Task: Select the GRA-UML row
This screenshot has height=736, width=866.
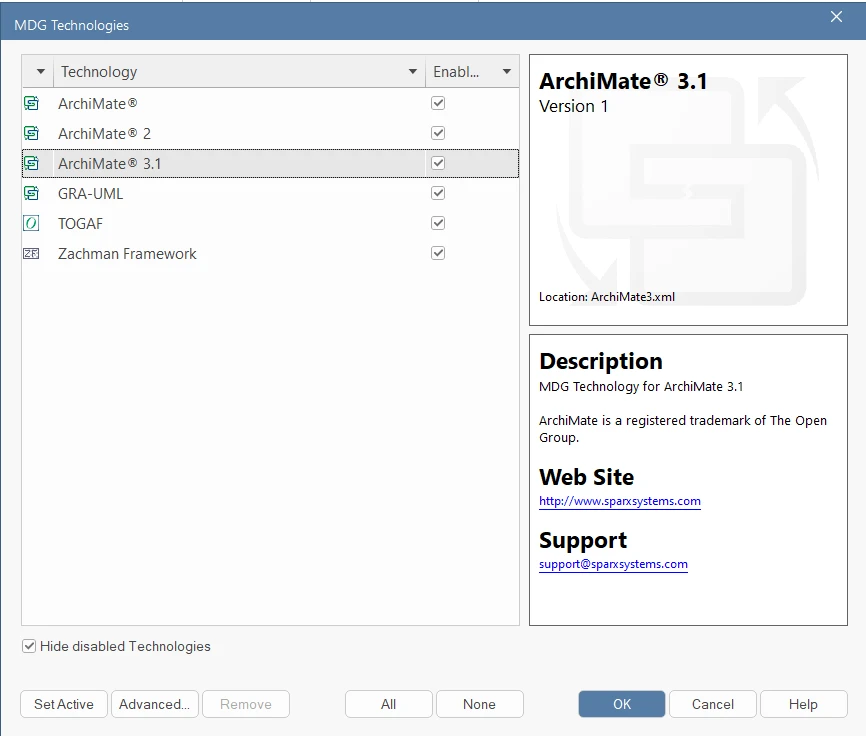Action: coord(270,193)
